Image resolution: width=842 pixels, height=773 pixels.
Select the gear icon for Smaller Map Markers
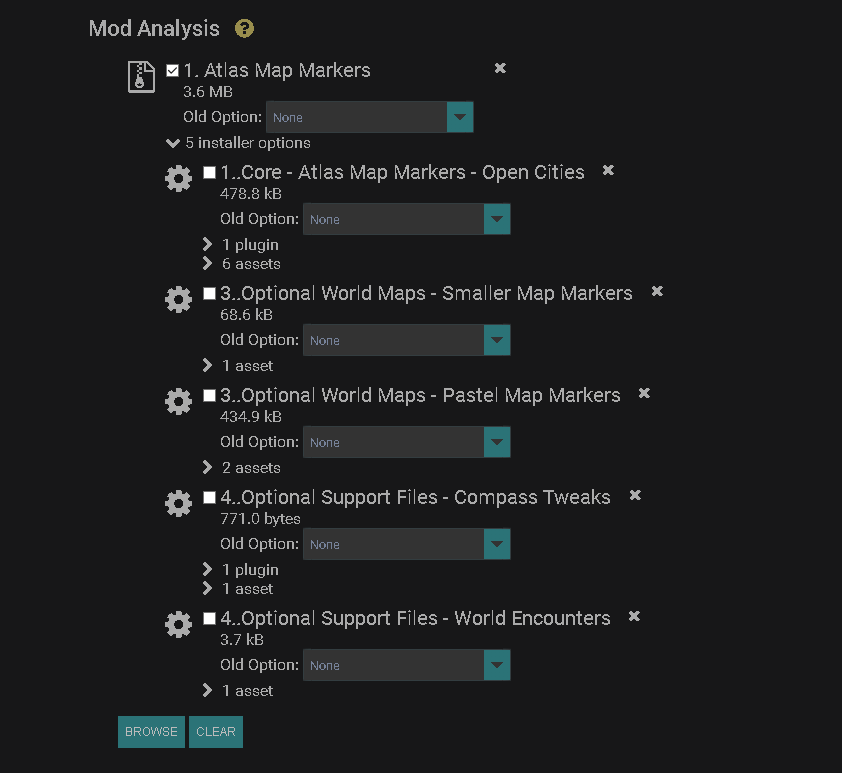(178, 299)
